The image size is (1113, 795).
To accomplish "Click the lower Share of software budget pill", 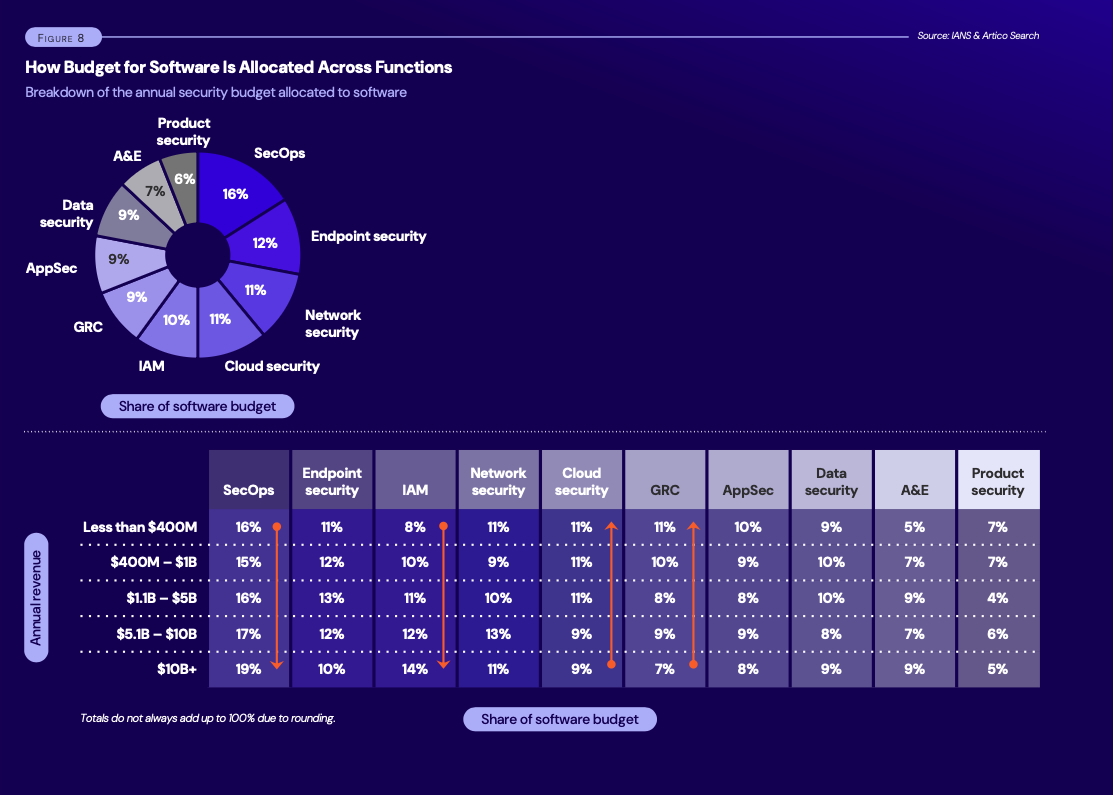I will 559,719.
